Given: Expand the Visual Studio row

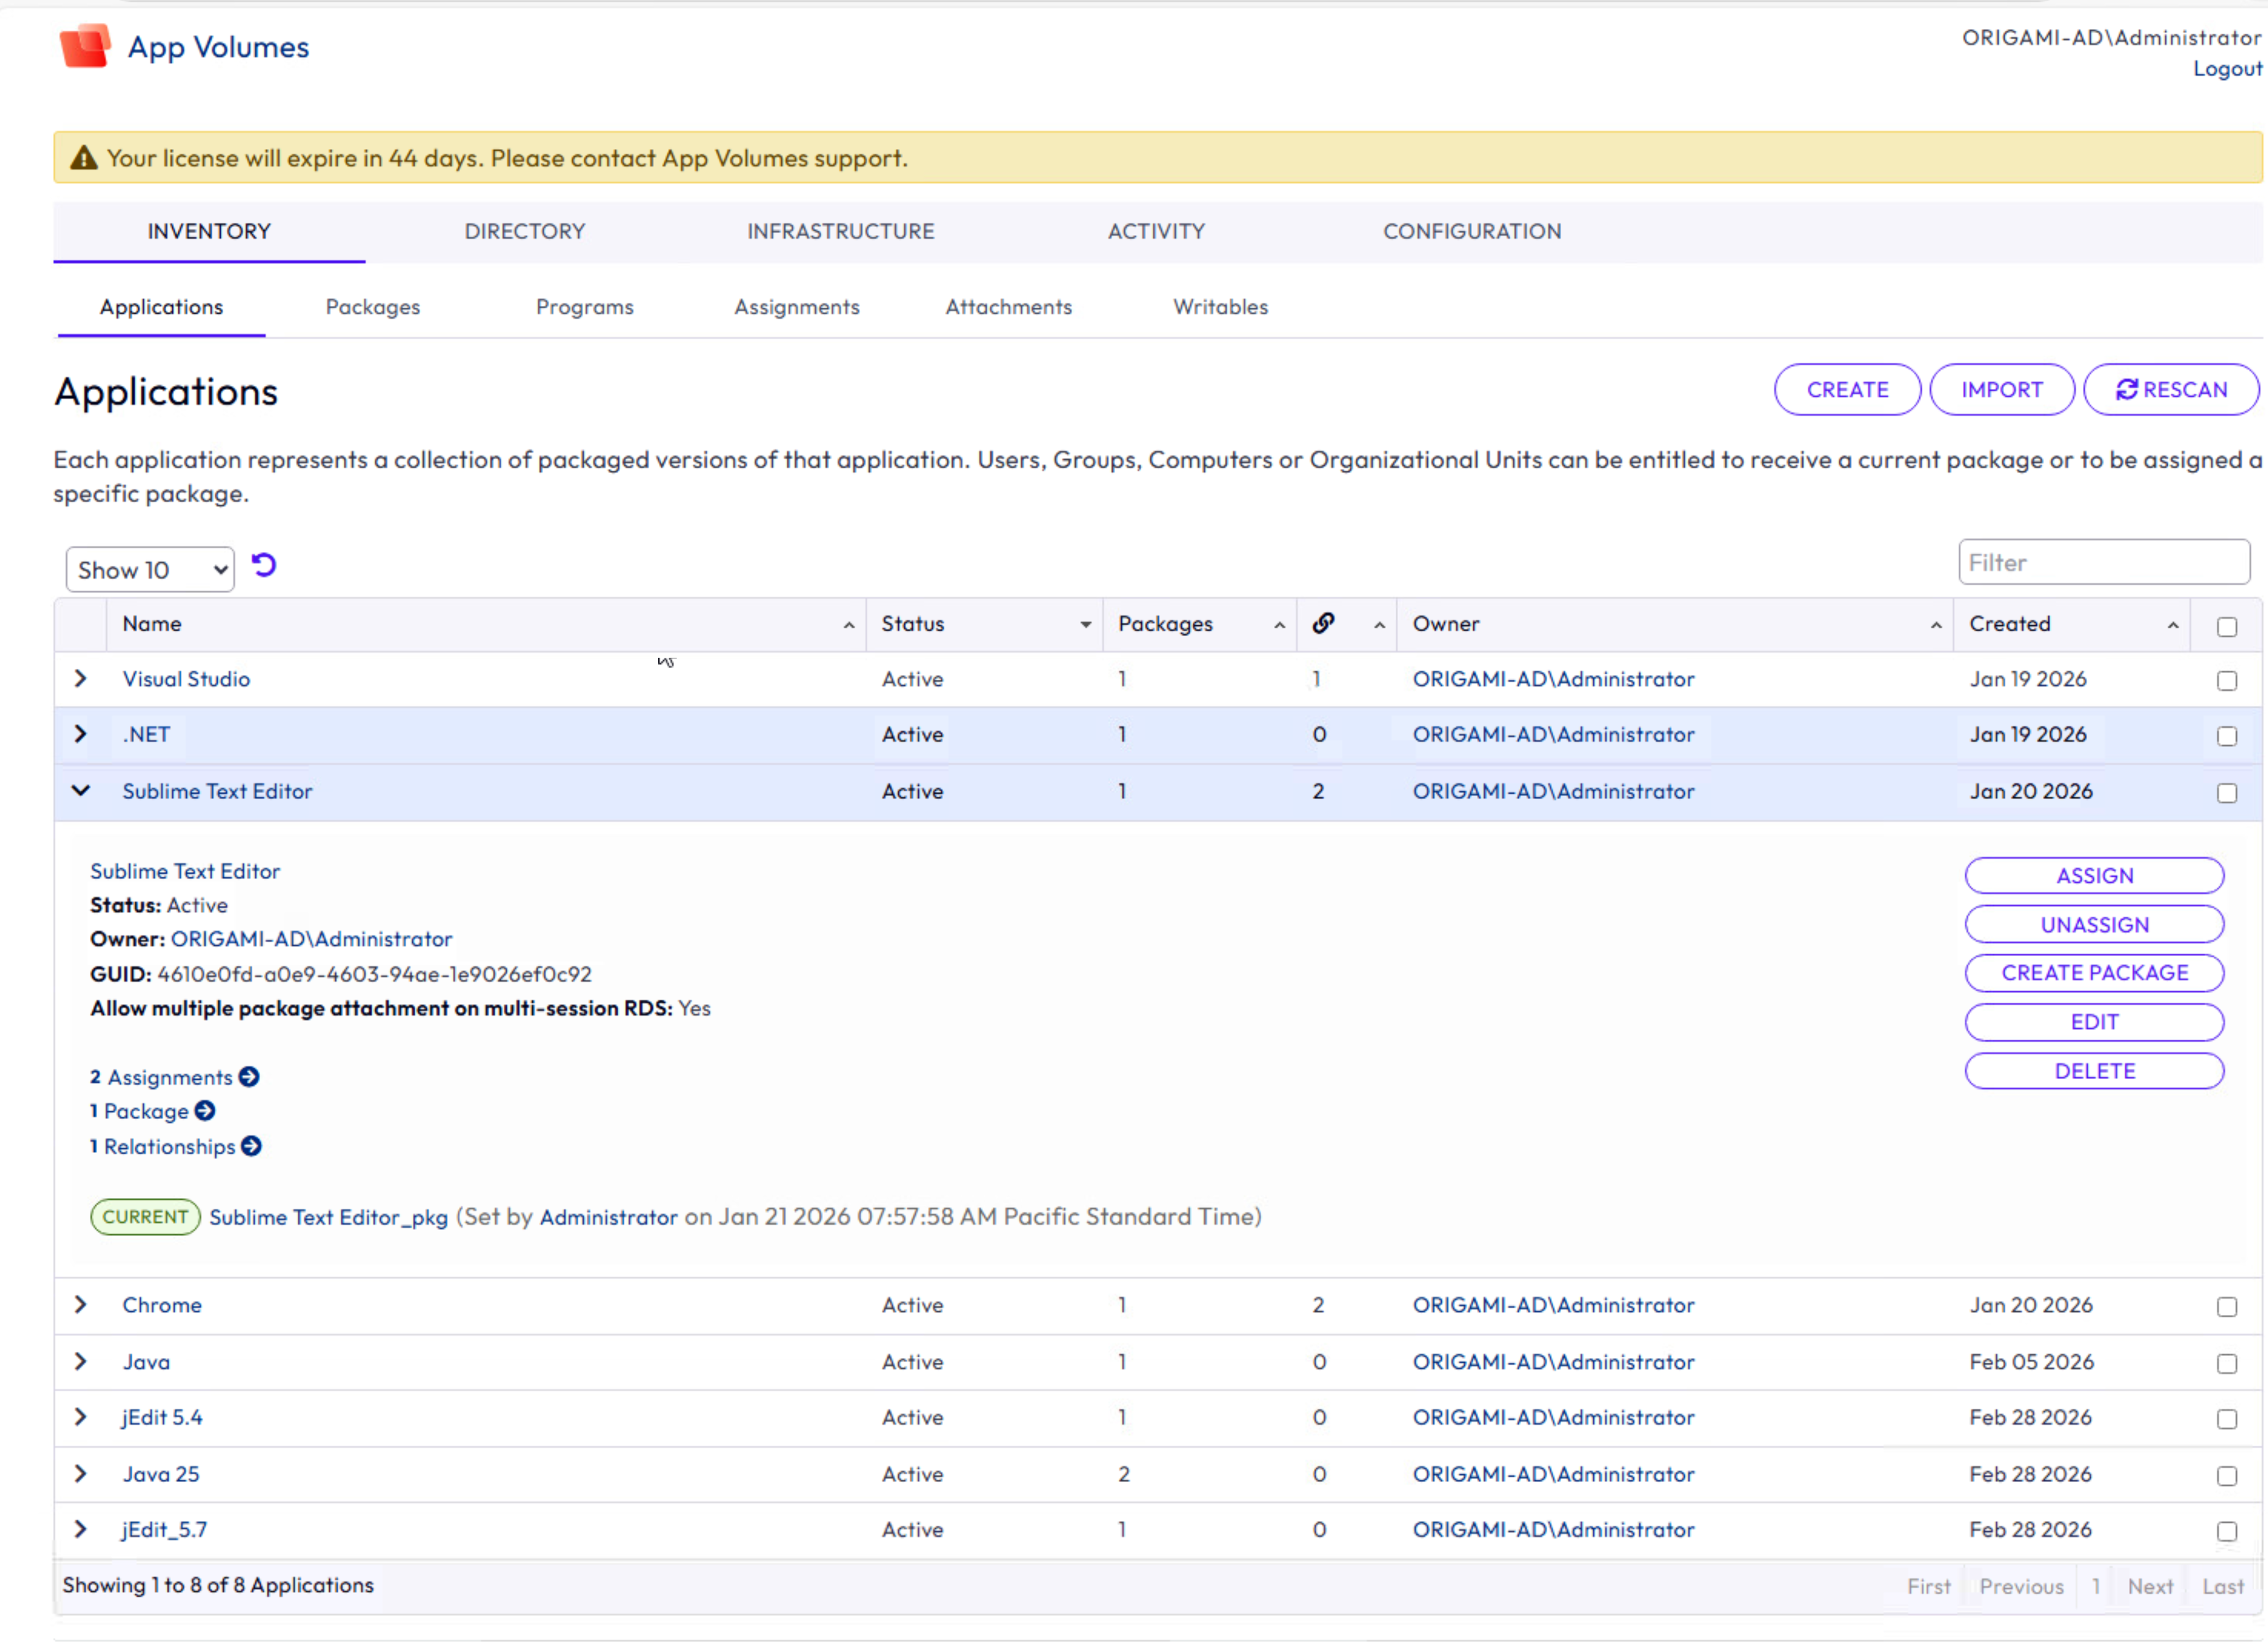Looking at the screenshot, I should pyautogui.click(x=81, y=679).
